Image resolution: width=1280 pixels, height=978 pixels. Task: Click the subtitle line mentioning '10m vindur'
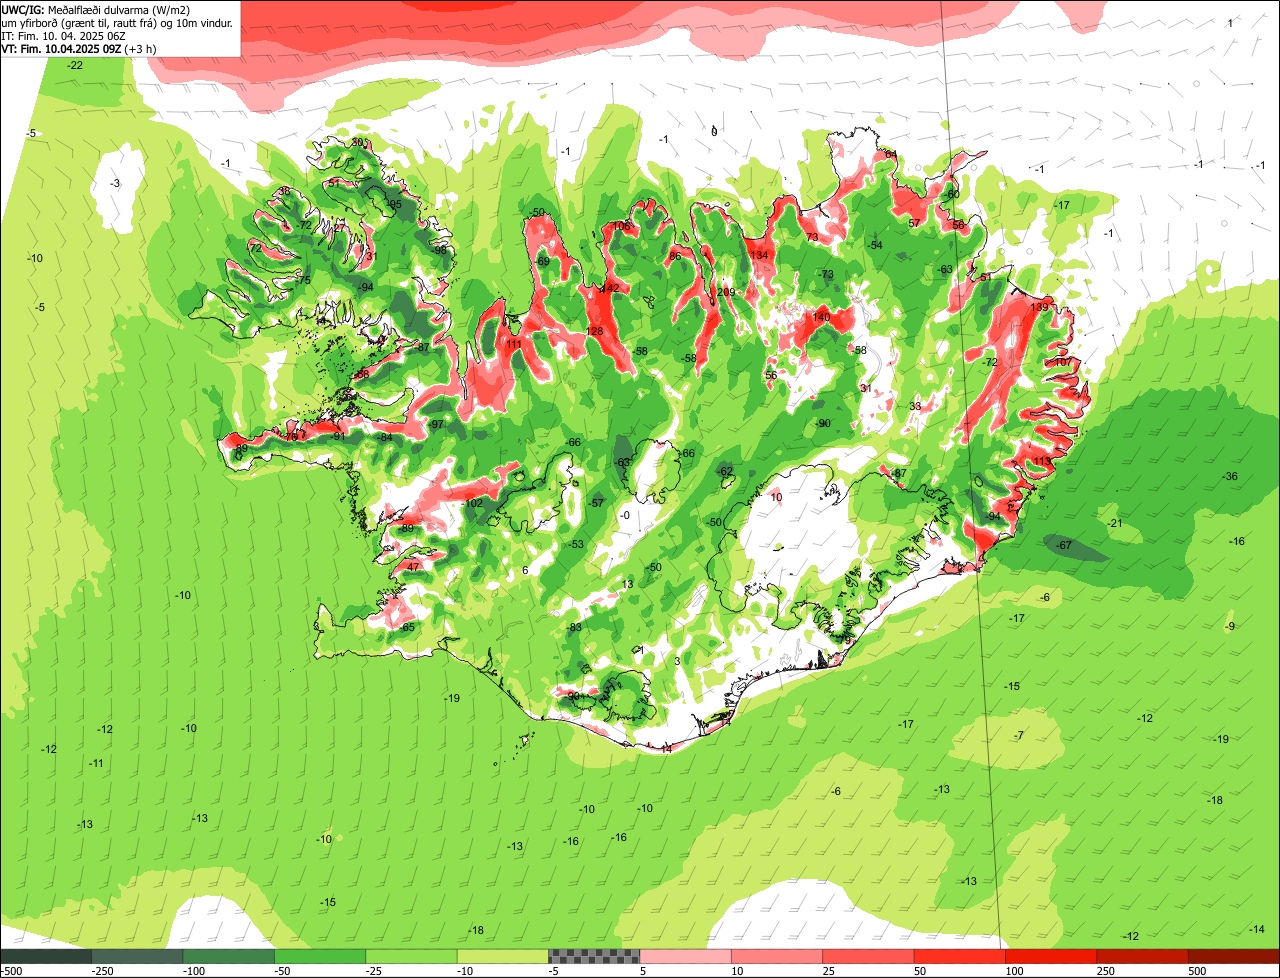tap(117, 22)
